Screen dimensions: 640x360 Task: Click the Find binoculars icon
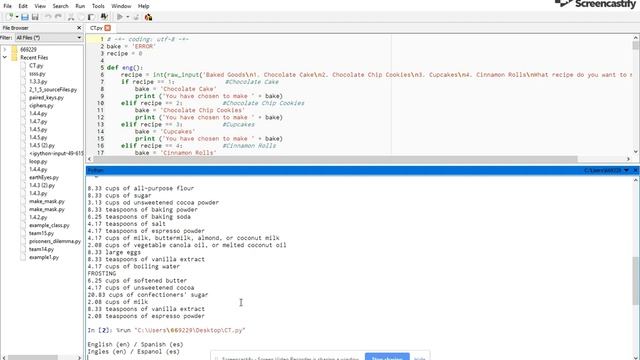pyautogui.click(x=104, y=17)
